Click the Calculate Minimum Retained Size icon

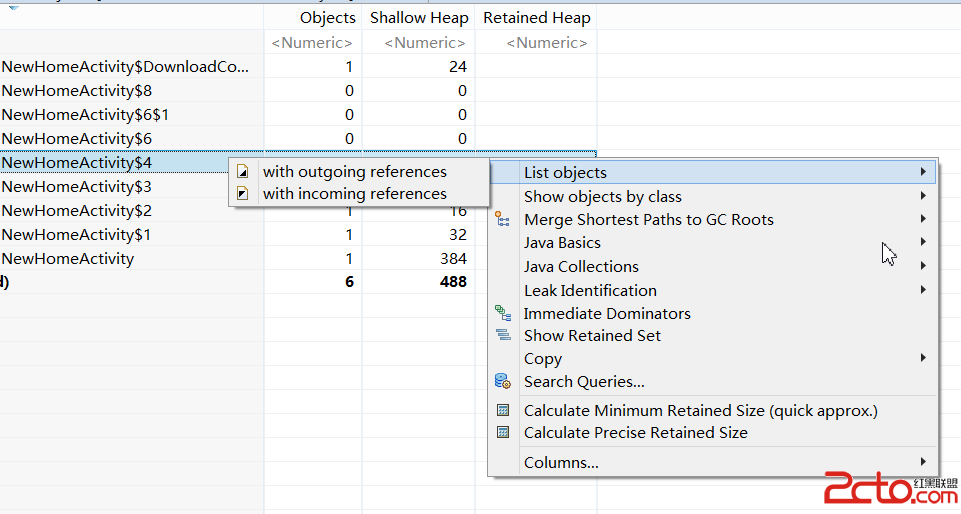[x=503, y=410]
